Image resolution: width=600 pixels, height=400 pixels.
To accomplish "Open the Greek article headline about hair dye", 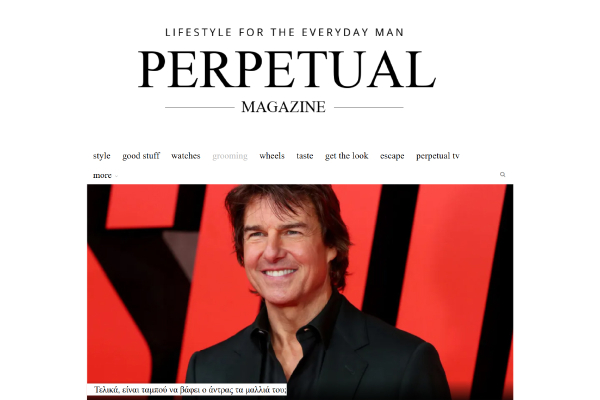I will [x=190, y=390].
